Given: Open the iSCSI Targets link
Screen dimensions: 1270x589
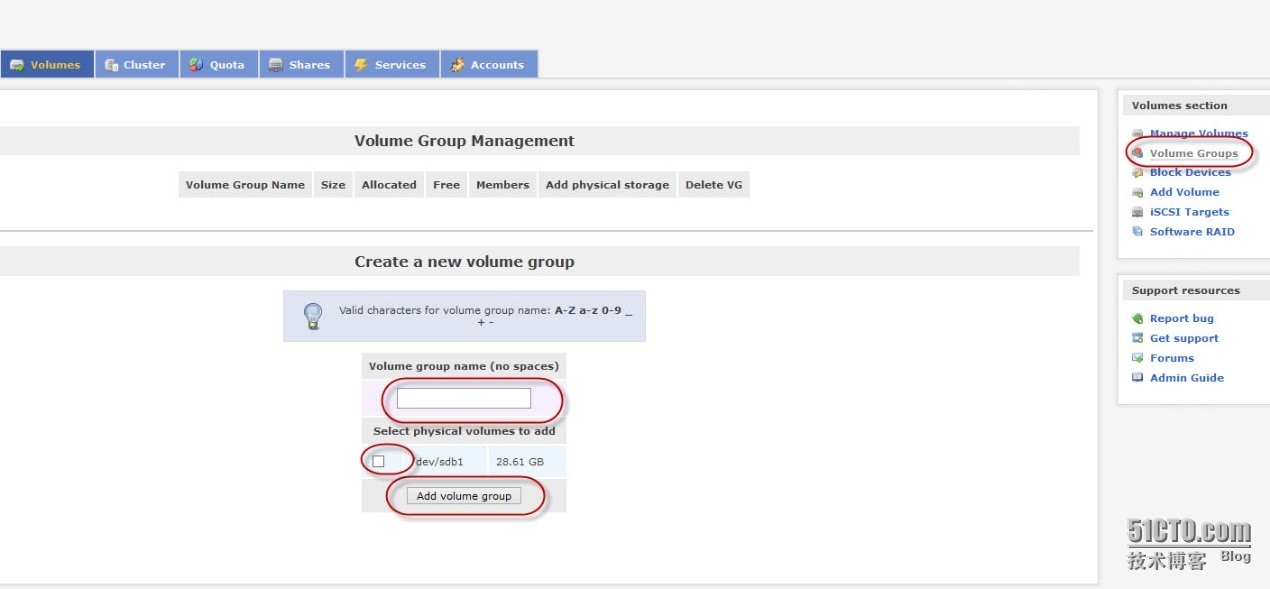Looking at the screenshot, I should coord(1189,212).
